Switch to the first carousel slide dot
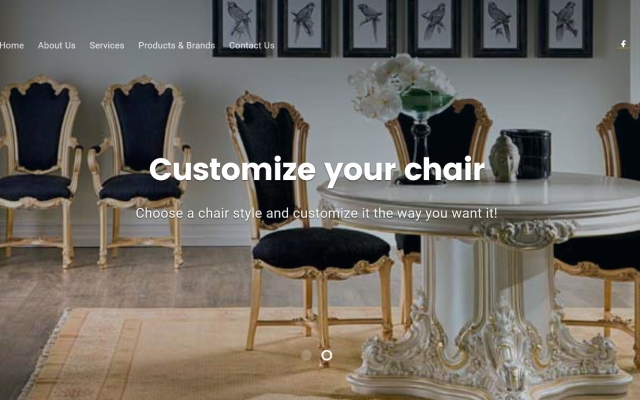This screenshot has height=400, width=640. click(x=306, y=355)
